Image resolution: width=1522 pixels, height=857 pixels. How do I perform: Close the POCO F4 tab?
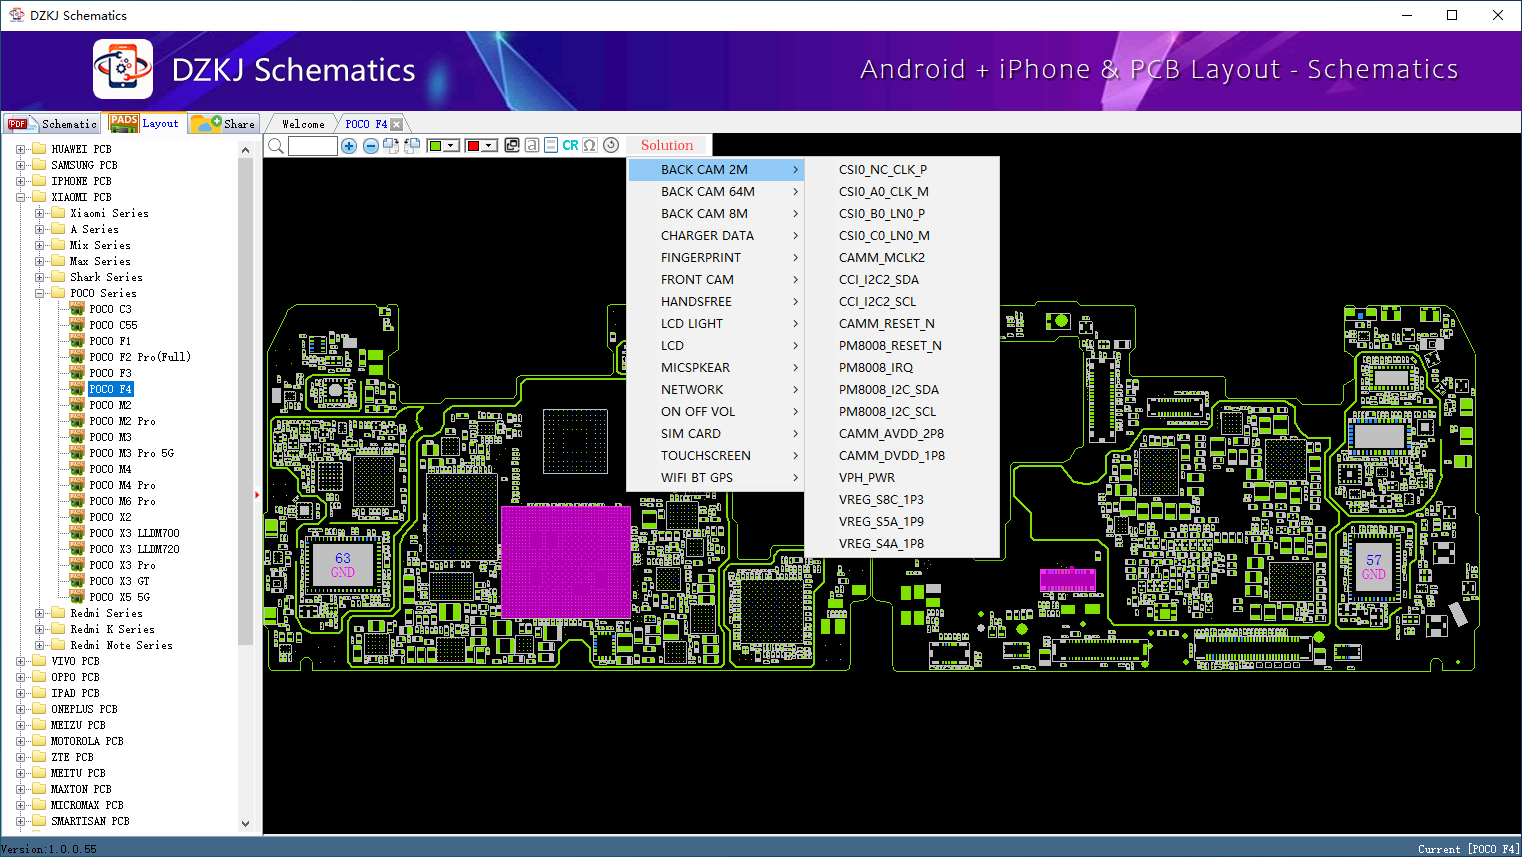point(397,124)
